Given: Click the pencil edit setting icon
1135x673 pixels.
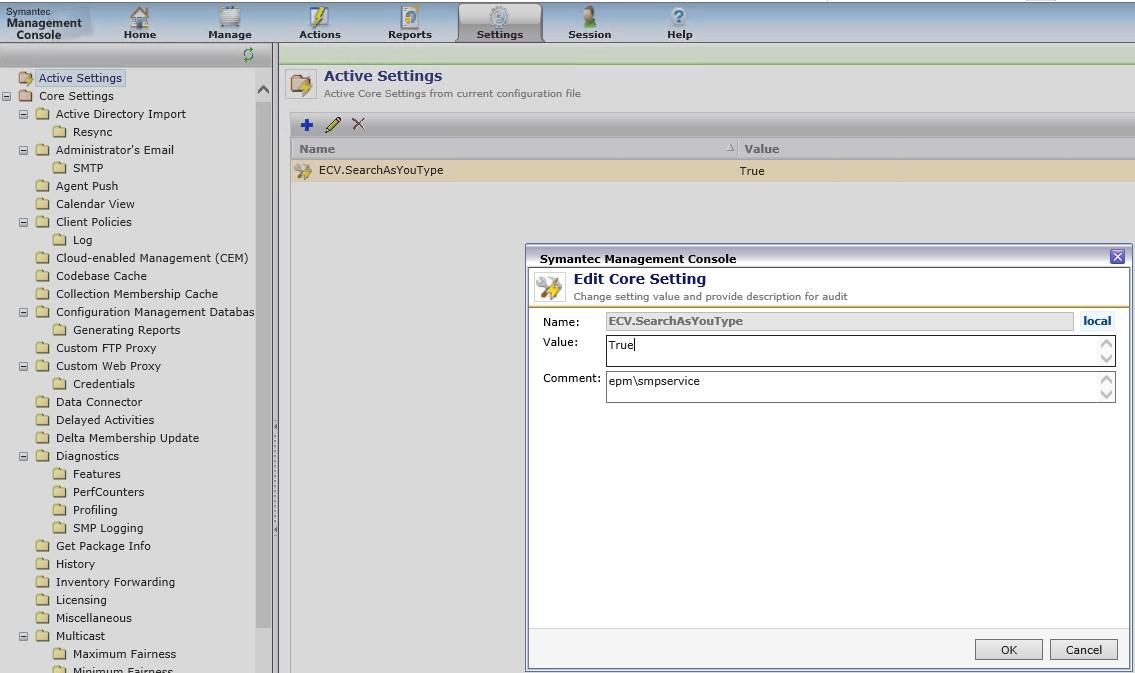Looking at the screenshot, I should (333, 125).
